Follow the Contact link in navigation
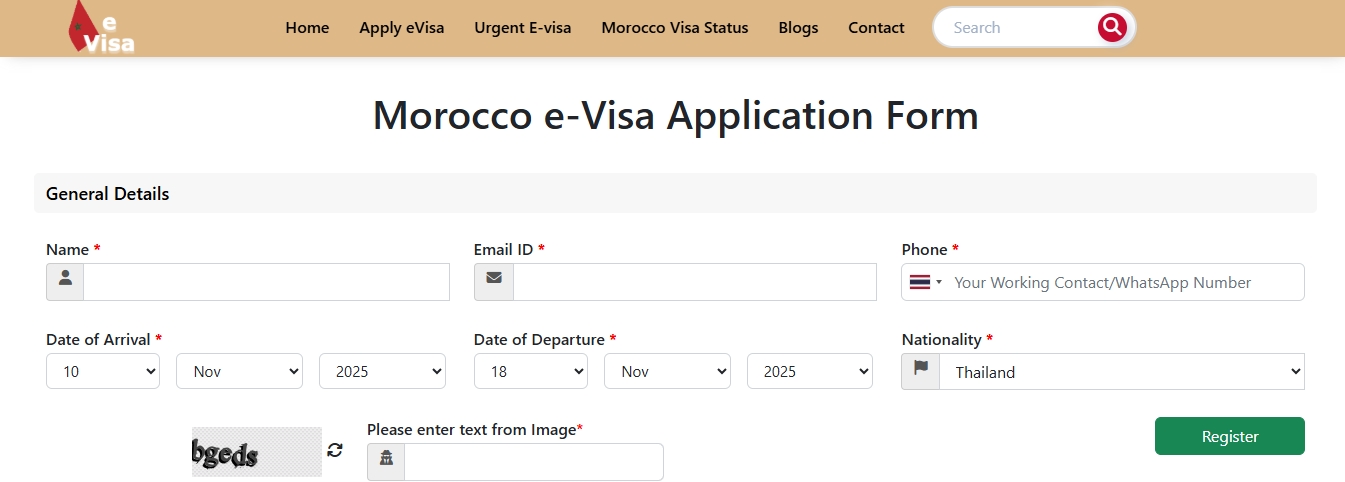Screen dimensions: 1345x482 tap(876, 28)
